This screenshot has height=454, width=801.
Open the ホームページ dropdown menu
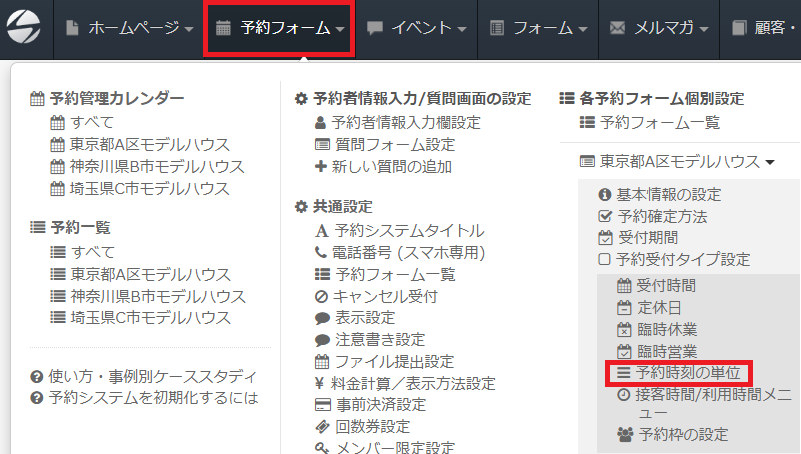pos(129,28)
